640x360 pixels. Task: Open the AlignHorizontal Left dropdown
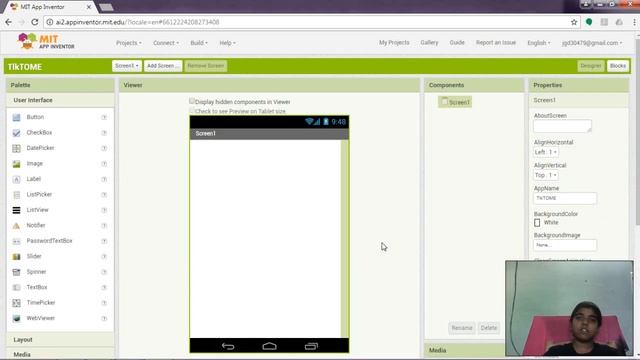pos(546,152)
